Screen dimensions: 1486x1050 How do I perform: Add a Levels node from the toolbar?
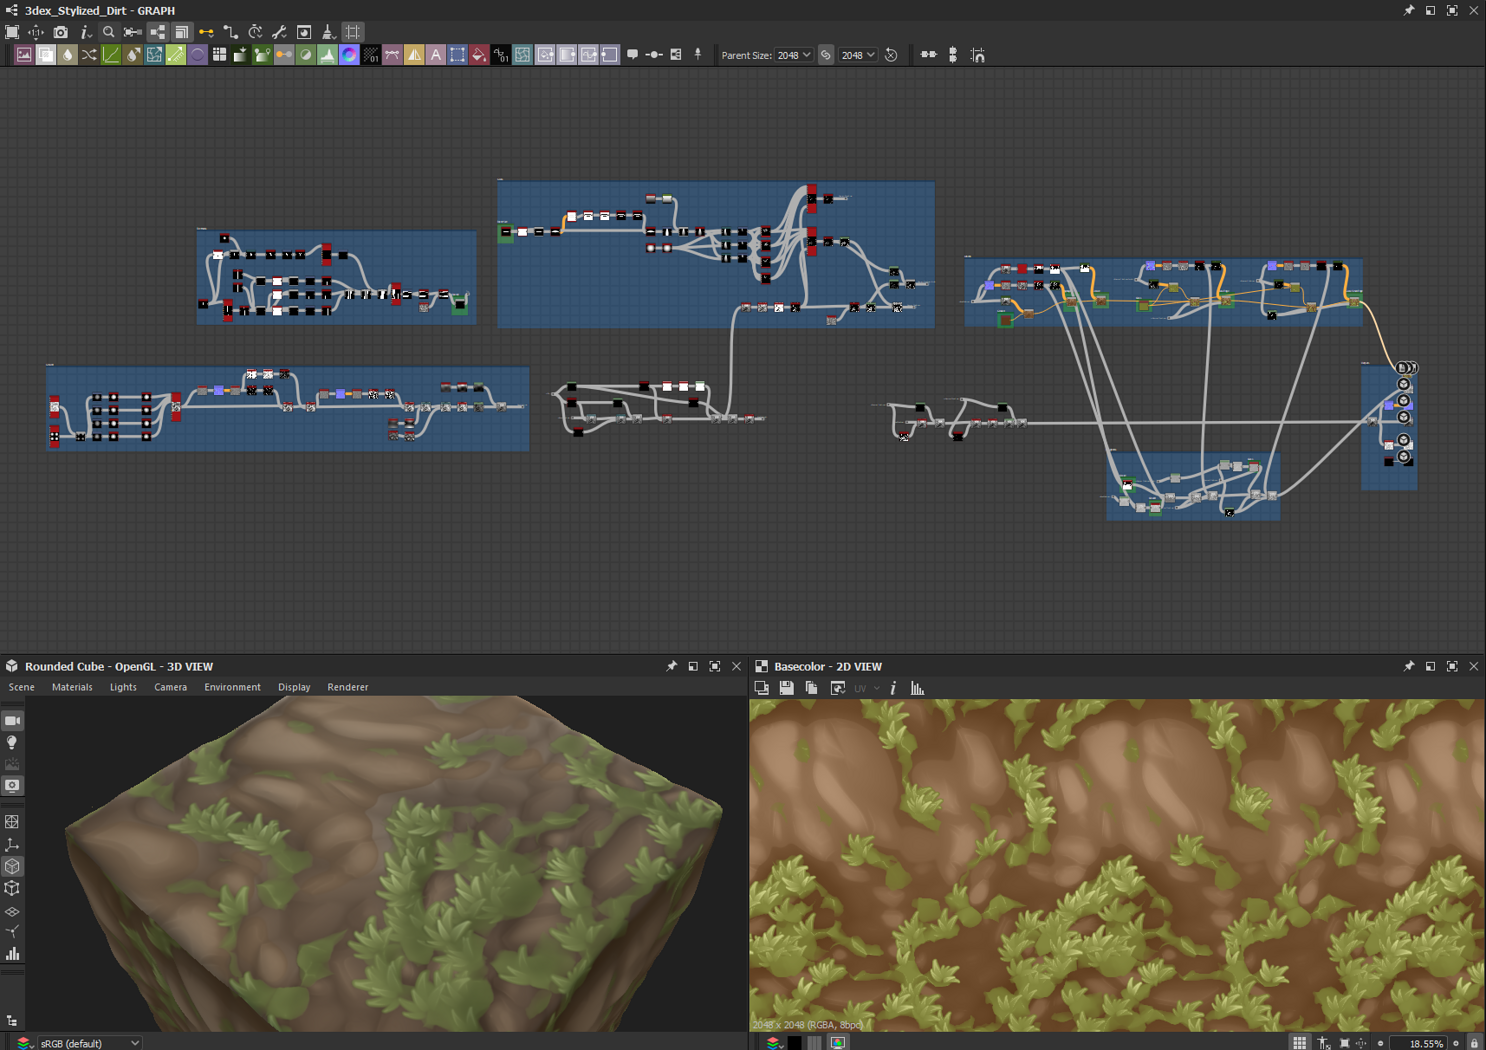327,55
